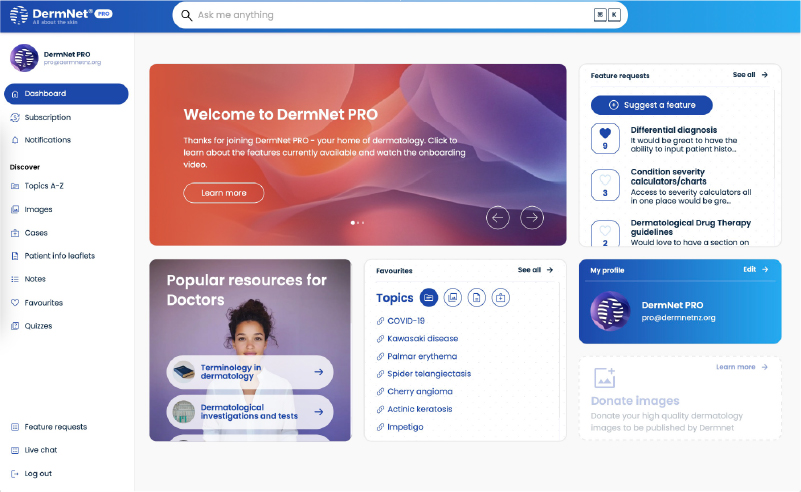Image resolution: width=801 pixels, height=492 pixels.
Task: Click the My profile avatar image
Action: click(x=610, y=311)
